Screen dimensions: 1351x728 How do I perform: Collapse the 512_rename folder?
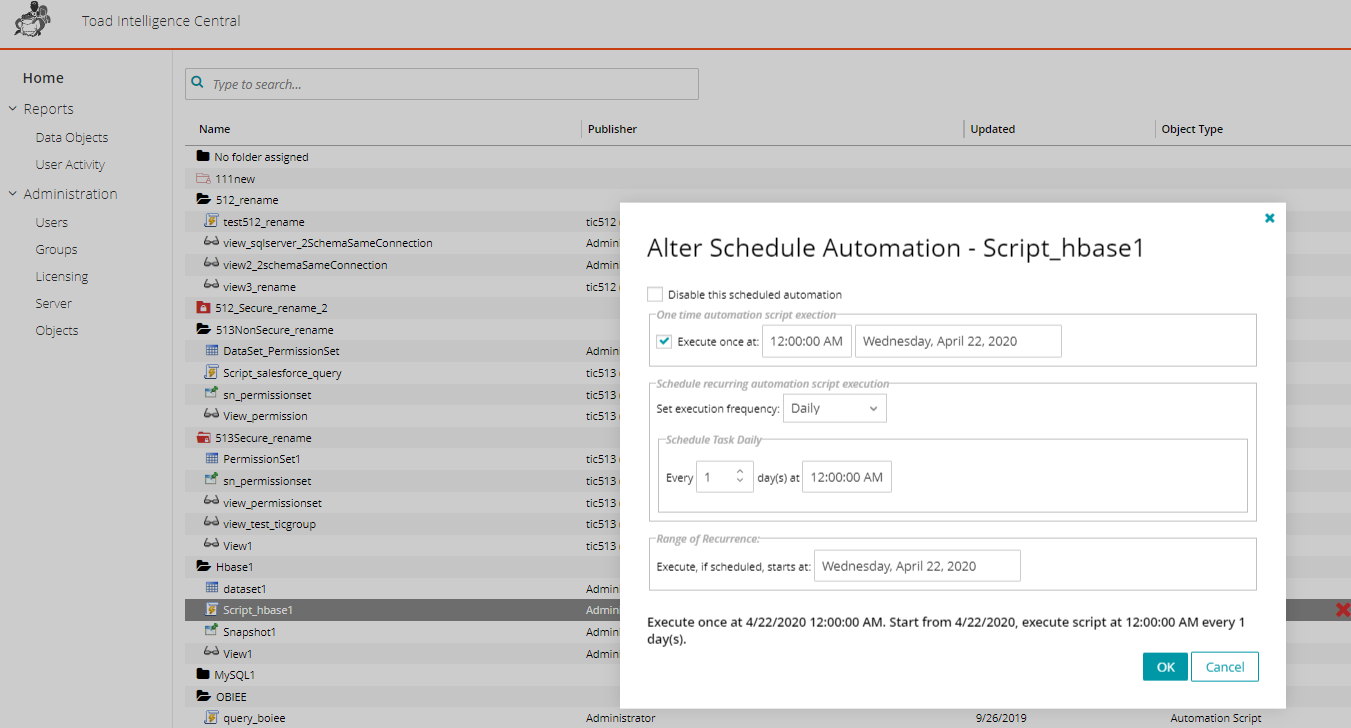click(x=204, y=200)
